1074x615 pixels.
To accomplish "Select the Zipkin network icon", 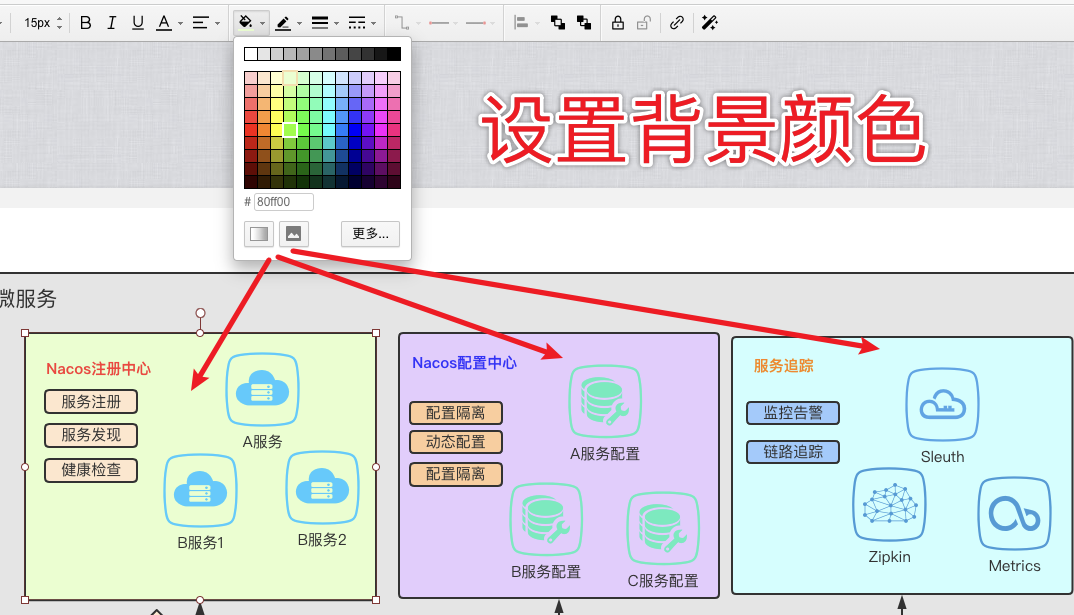I will pyautogui.click(x=890, y=505).
